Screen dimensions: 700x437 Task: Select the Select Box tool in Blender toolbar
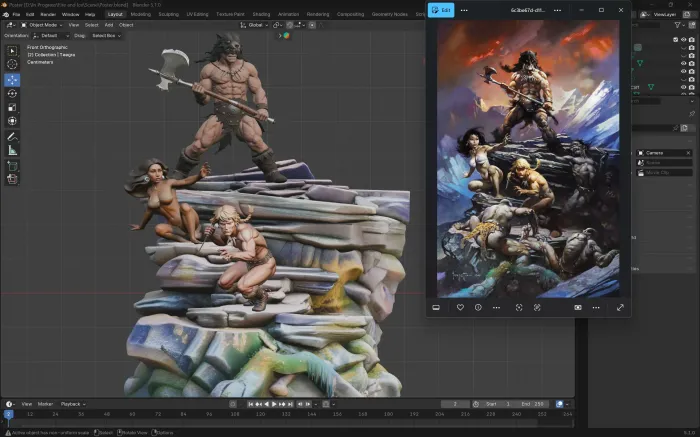12,51
